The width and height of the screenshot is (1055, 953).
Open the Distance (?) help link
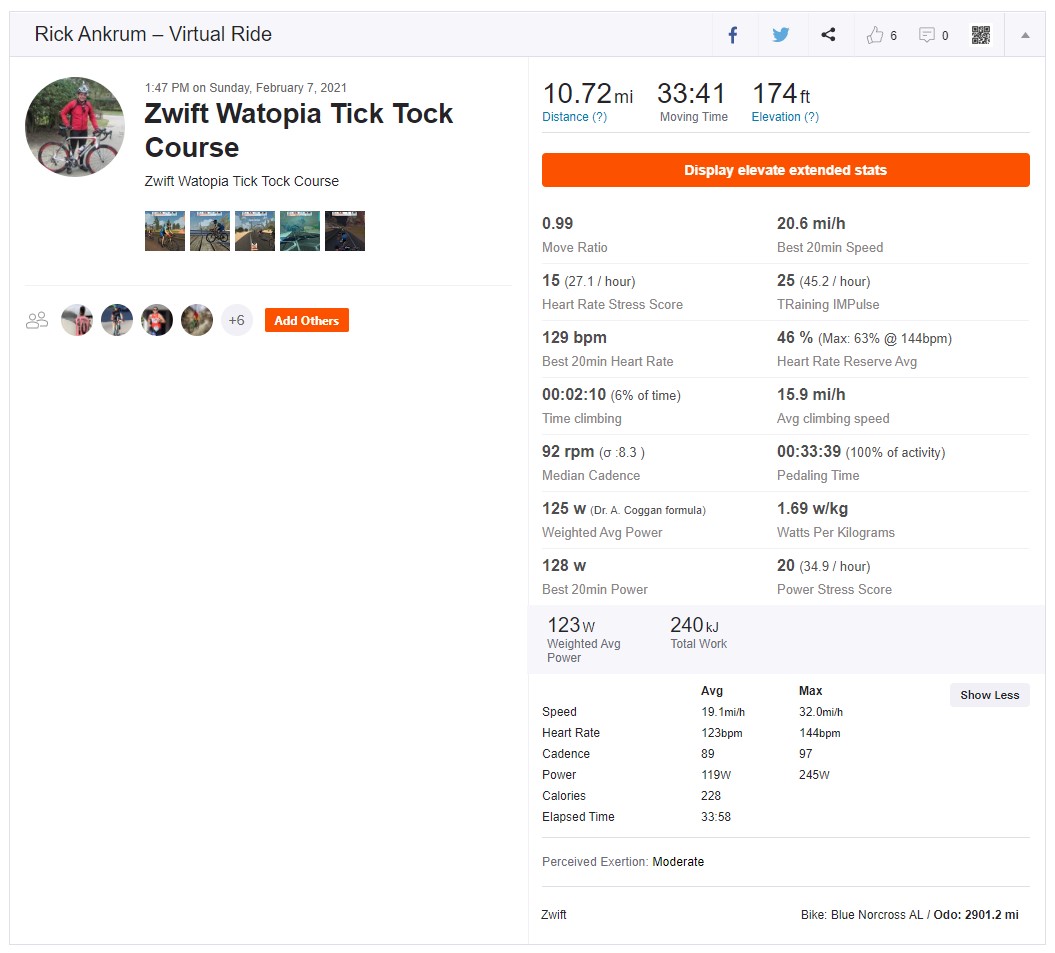[x=574, y=117]
